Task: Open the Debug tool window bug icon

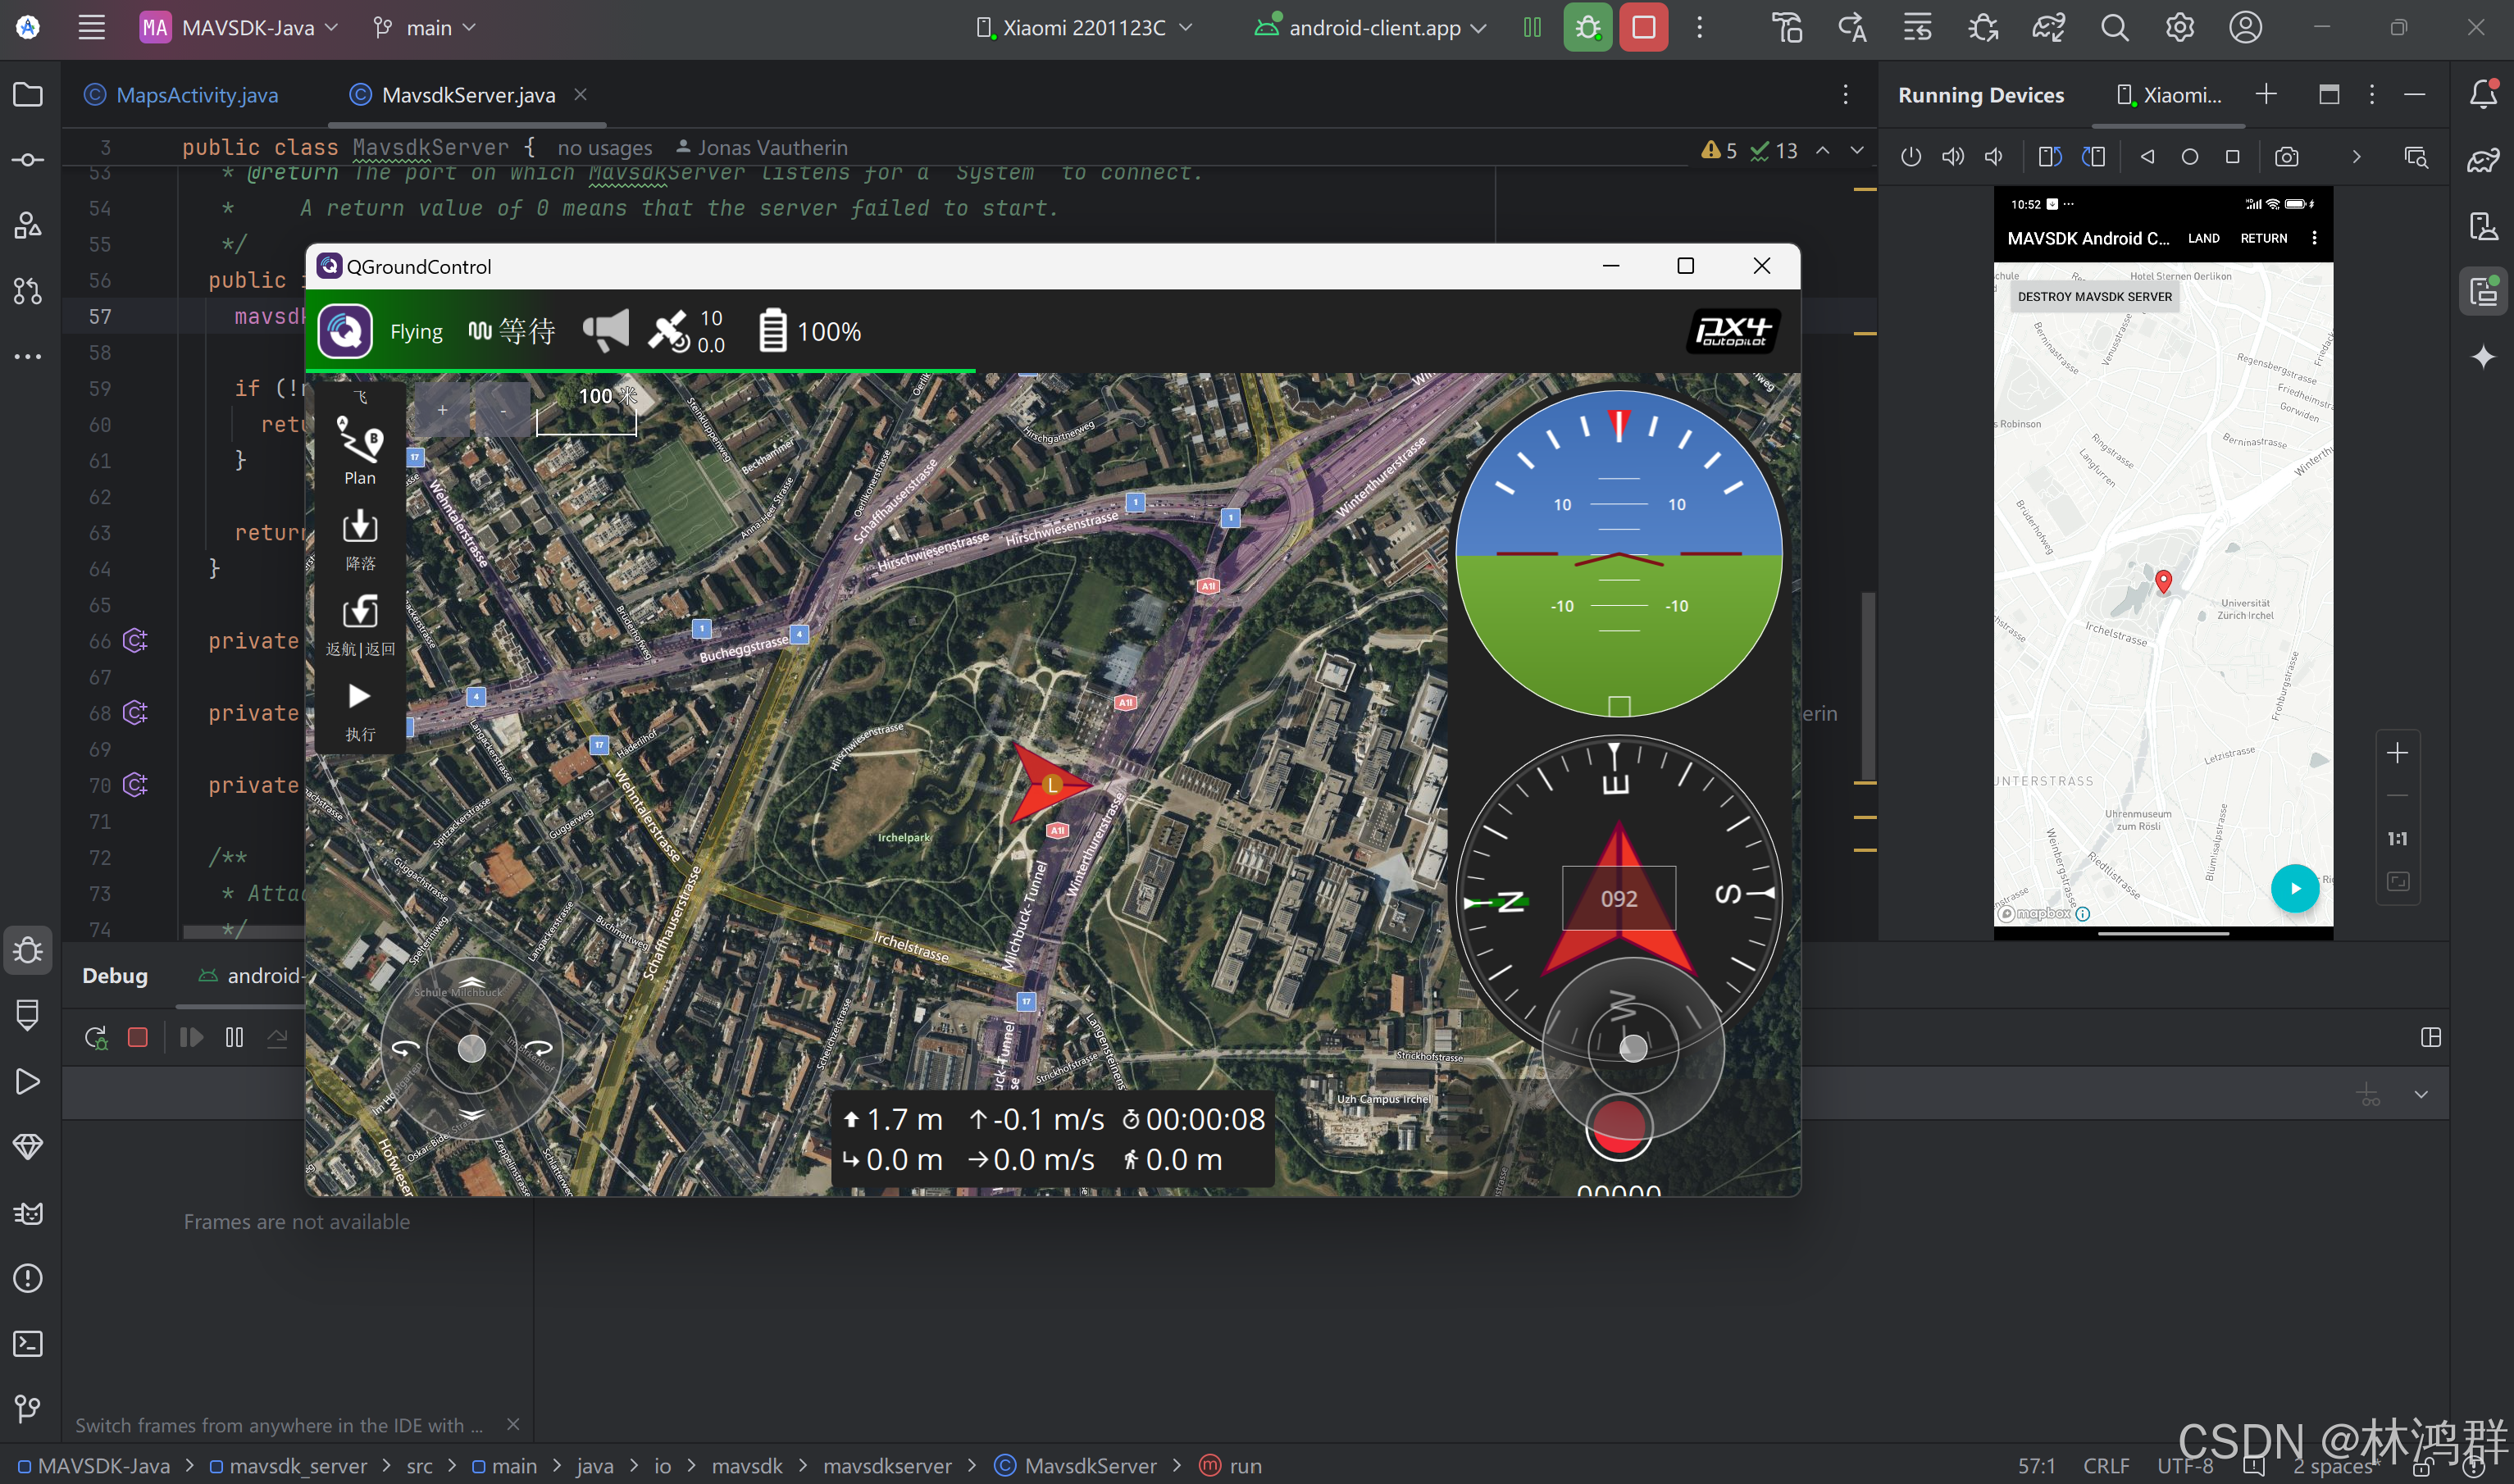Action: (28, 950)
